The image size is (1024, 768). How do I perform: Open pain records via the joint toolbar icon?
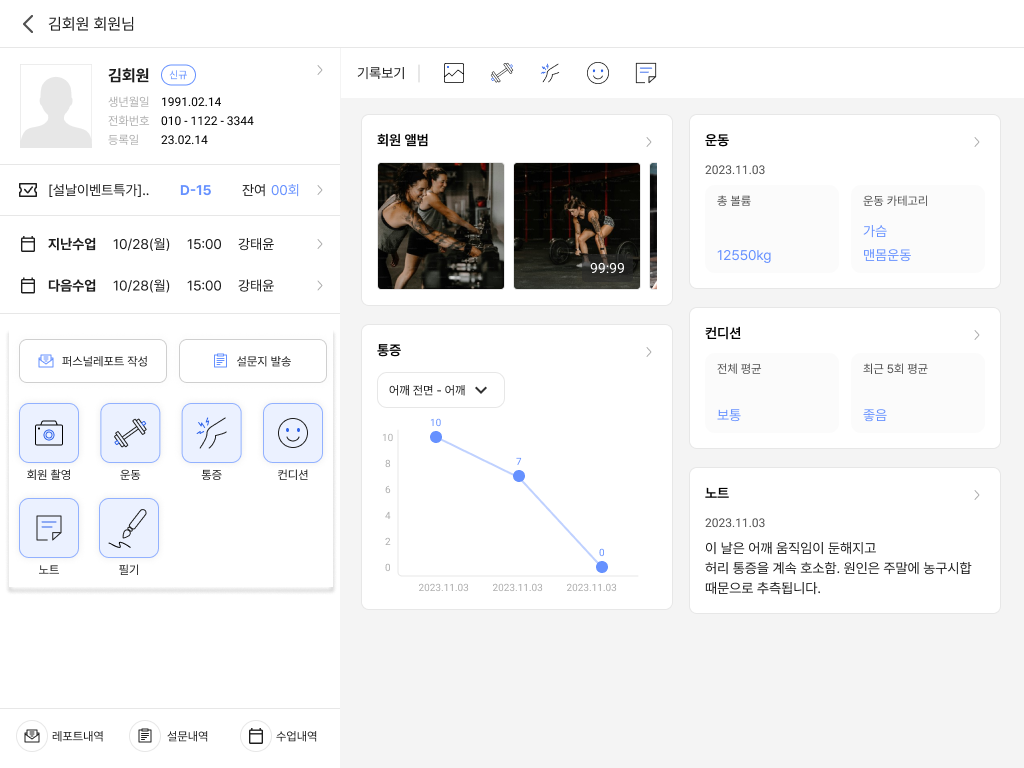point(550,72)
